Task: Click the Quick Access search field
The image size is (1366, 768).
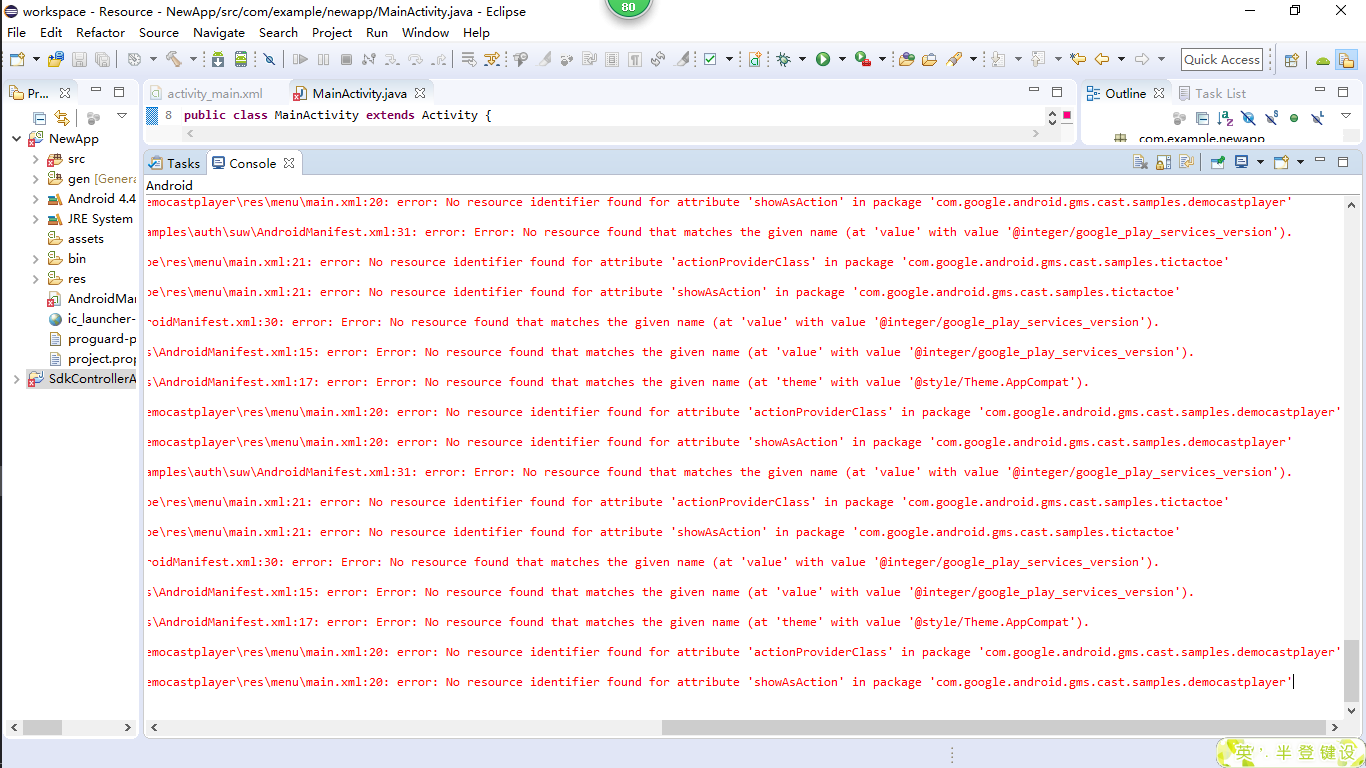Action: 1222,59
